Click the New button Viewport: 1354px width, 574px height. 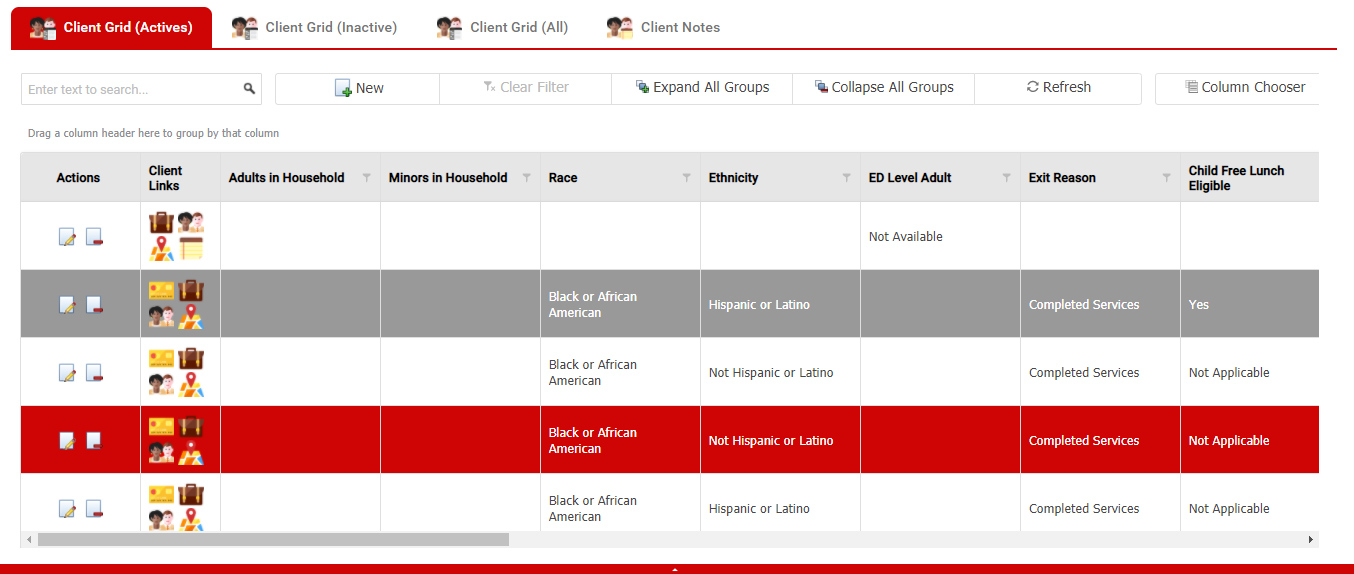[x=358, y=88]
